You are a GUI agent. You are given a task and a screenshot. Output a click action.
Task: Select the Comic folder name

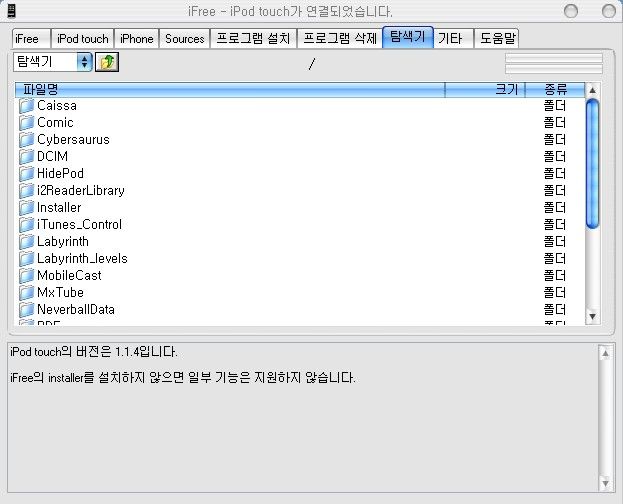(x=55, y=123)
